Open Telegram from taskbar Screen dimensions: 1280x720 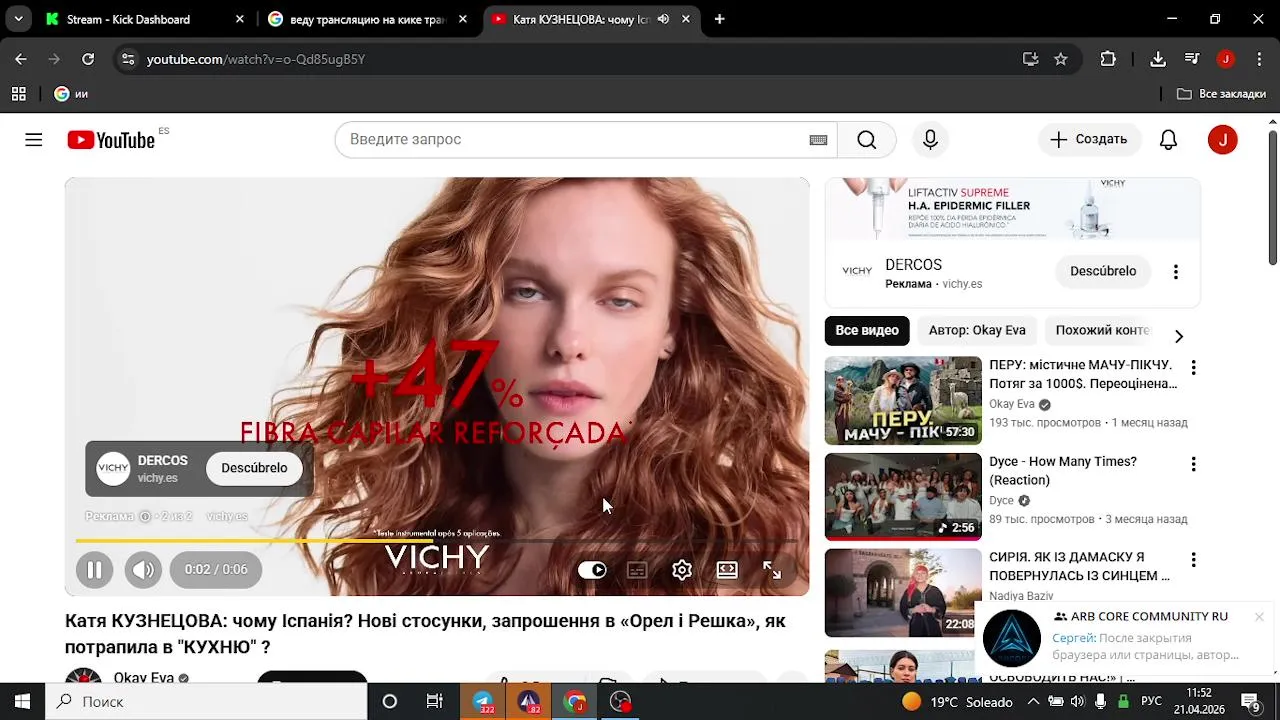pyautogui.click(x=483, y=702)
